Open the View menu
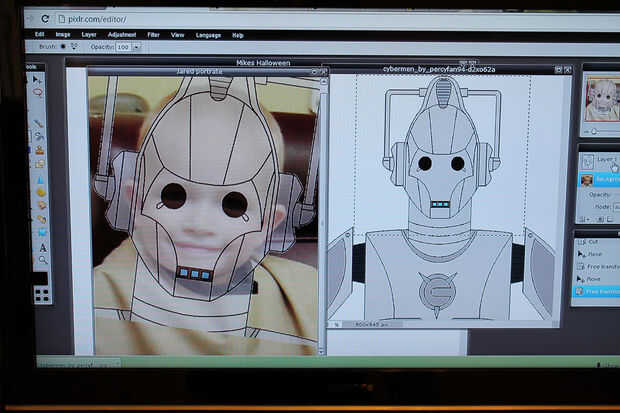This screenshot has height=413, width=620. 178,35
